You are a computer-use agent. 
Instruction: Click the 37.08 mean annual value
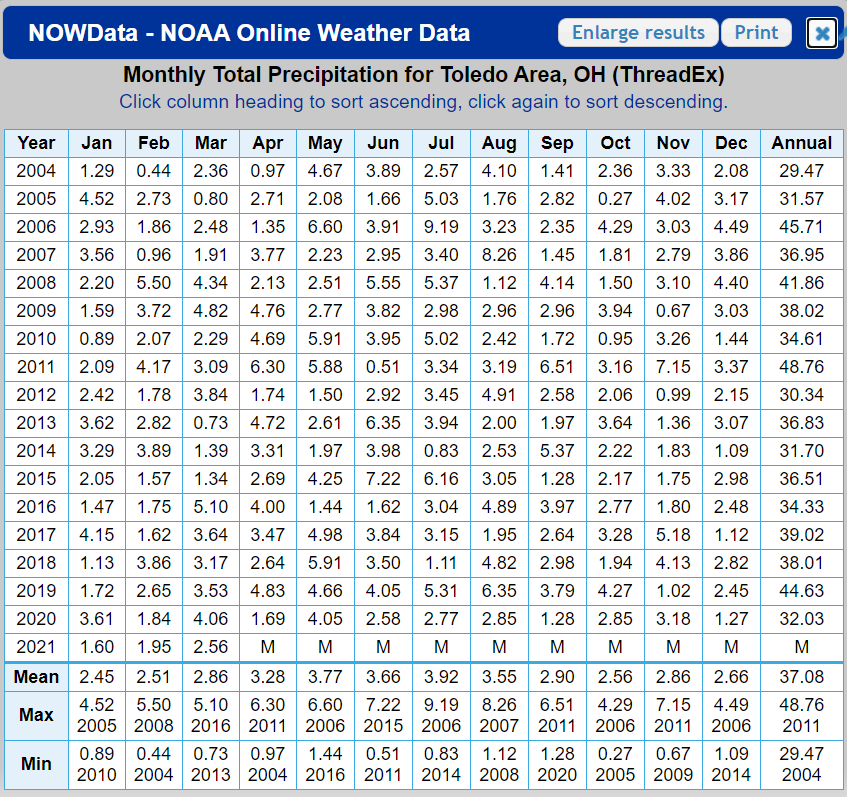point(802,677)
